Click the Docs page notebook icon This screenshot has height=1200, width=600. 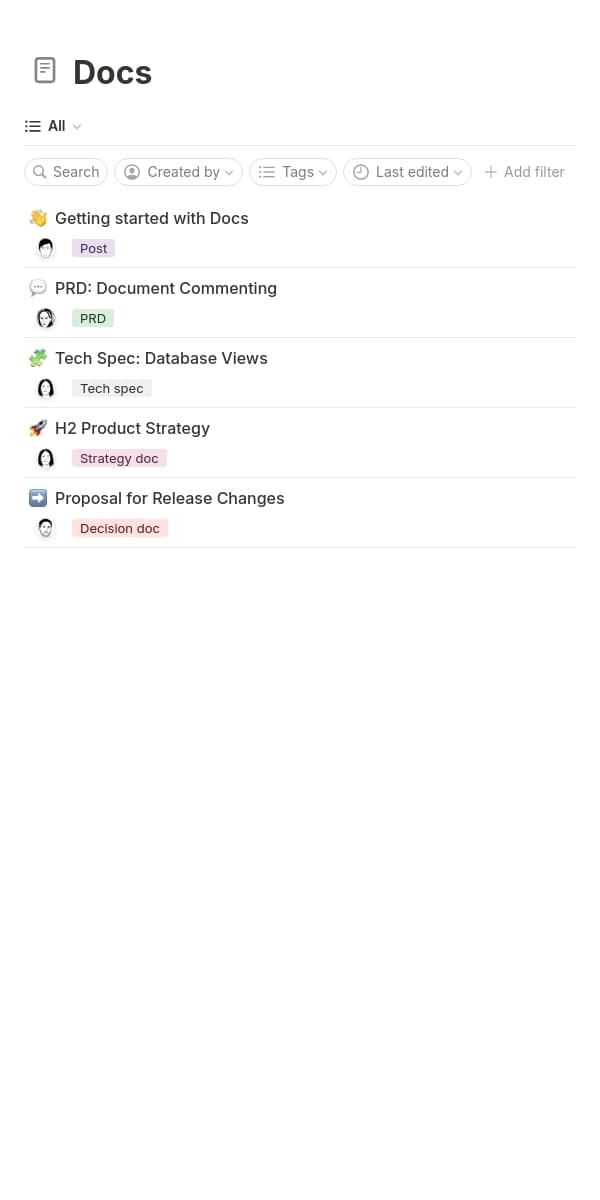click(45, 70)
